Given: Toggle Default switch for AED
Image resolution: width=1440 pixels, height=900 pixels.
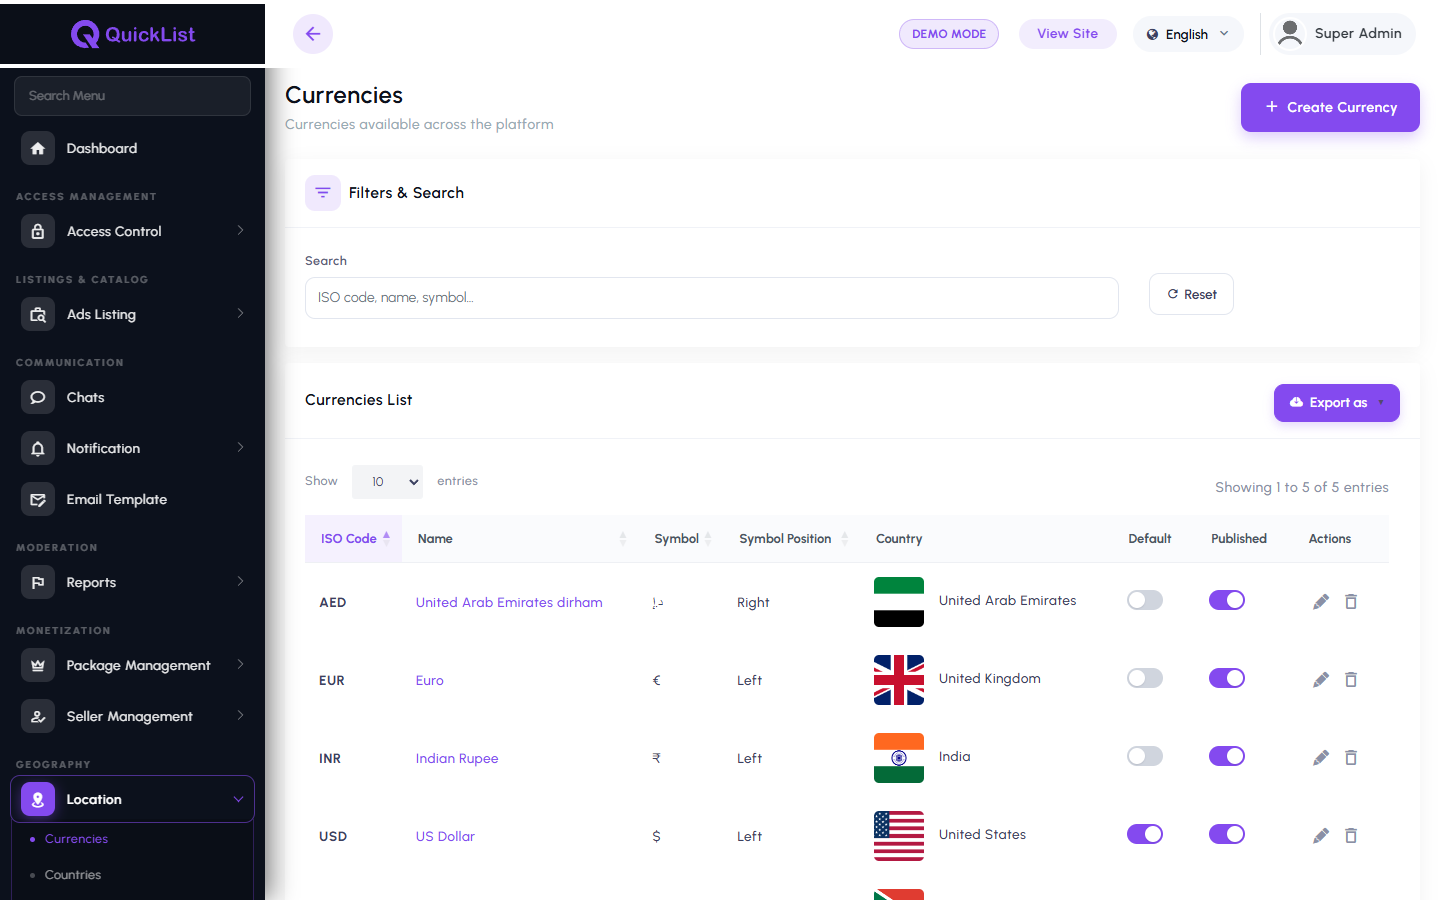Looking at the screenshot, I should pos(1145,600).
